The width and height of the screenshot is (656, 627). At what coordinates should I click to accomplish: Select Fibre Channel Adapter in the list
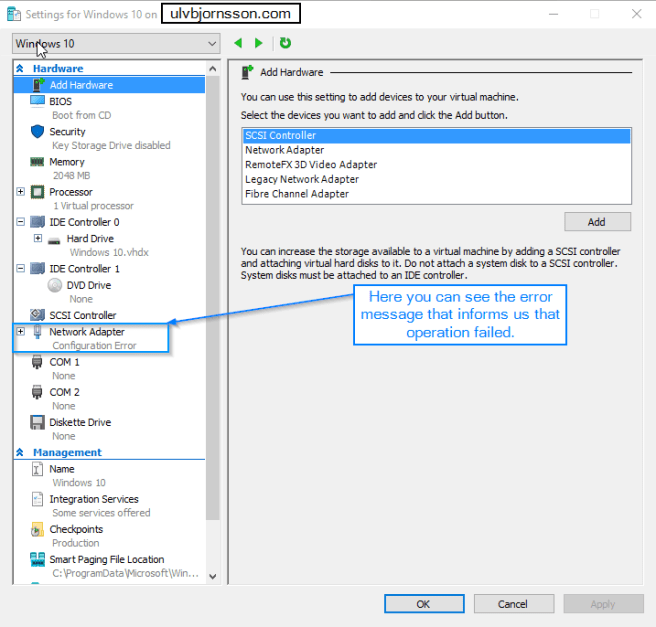click(436, 194)
